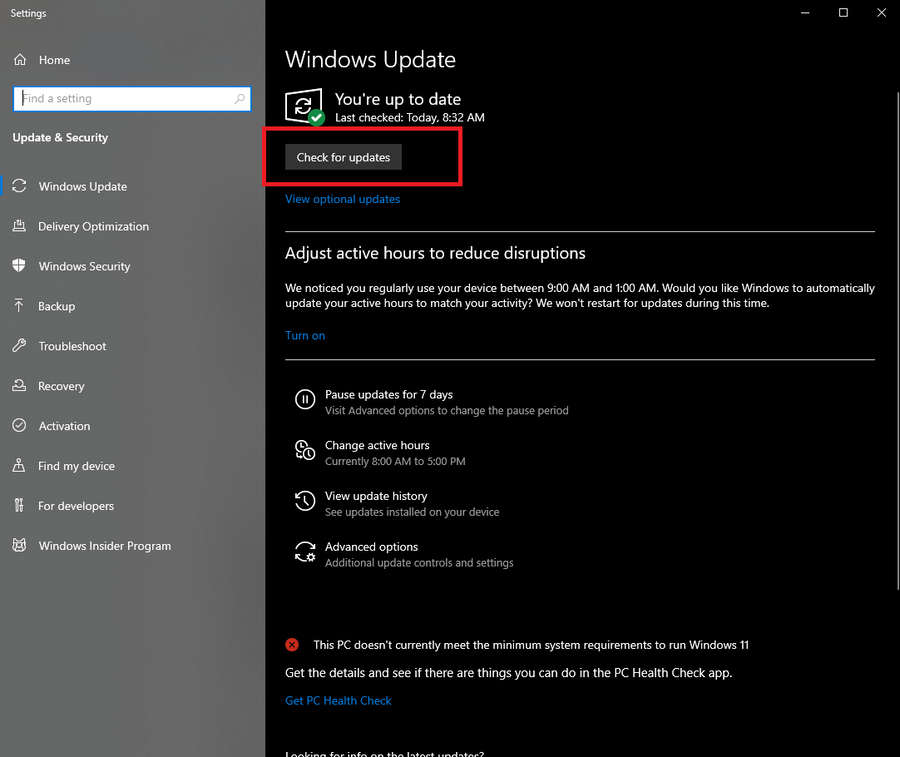Image resolution: width=900 pixels, height=757 pixels.
Task: Click Turn on for automatic active hours
Action: [x=305, y=335]
